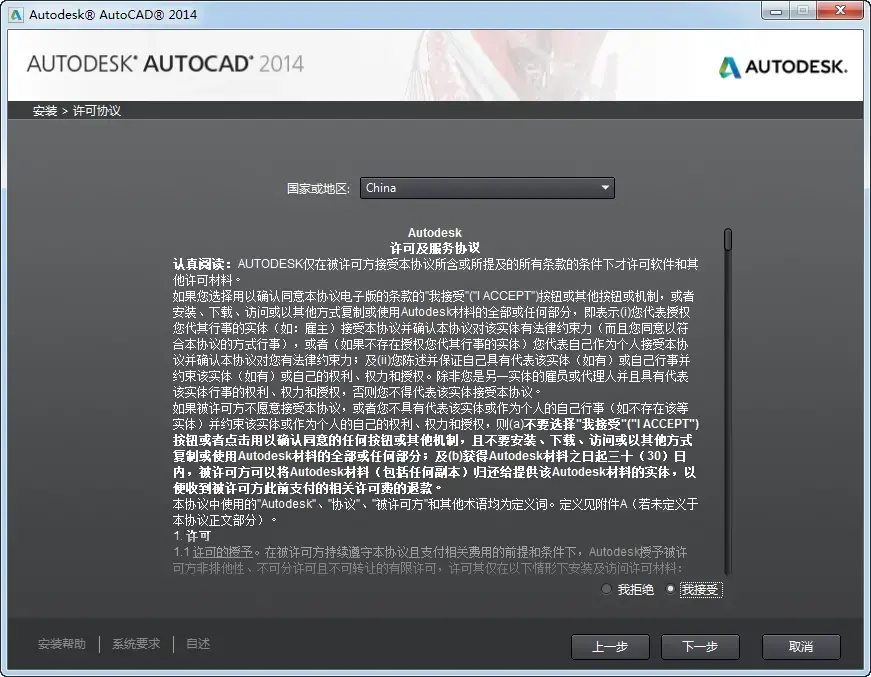The image size is (871, 677).
Task: Click the AUTODESK AUTOCAD 2014 product title
Action: pyautogui.click(x=166, y=64)
